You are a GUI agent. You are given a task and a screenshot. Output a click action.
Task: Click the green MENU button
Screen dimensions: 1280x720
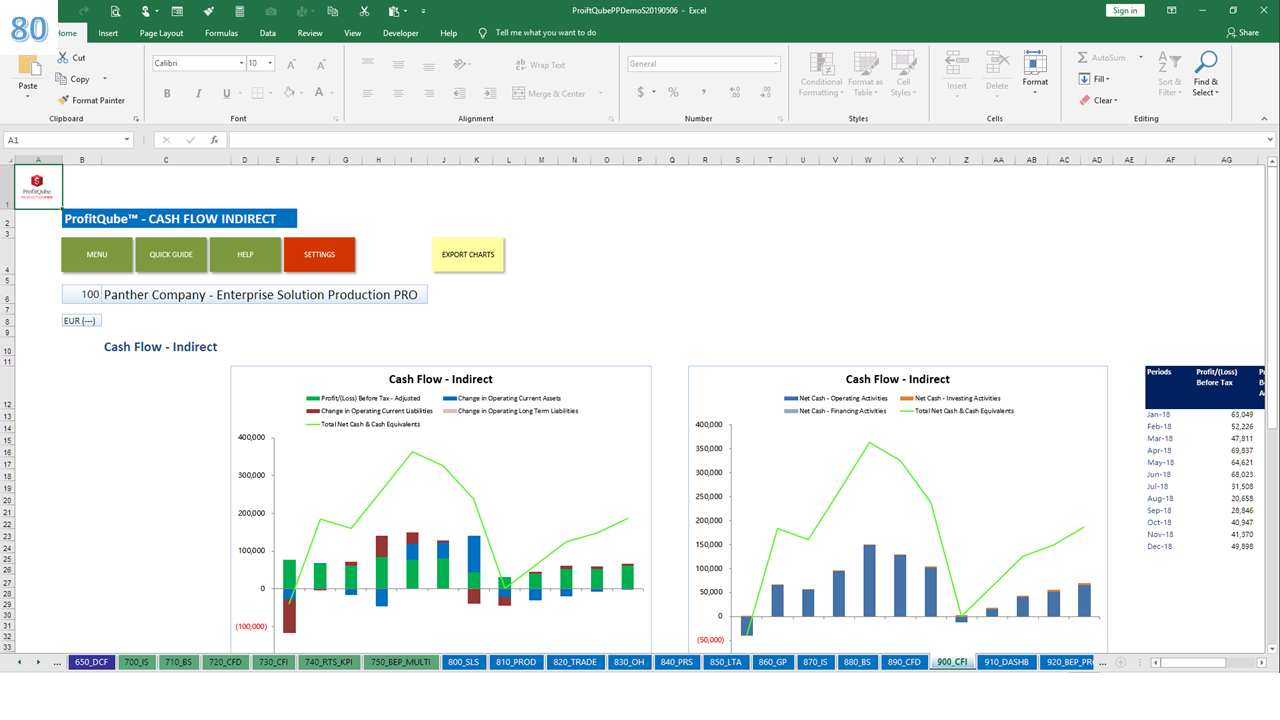click(x=97, y=255)
